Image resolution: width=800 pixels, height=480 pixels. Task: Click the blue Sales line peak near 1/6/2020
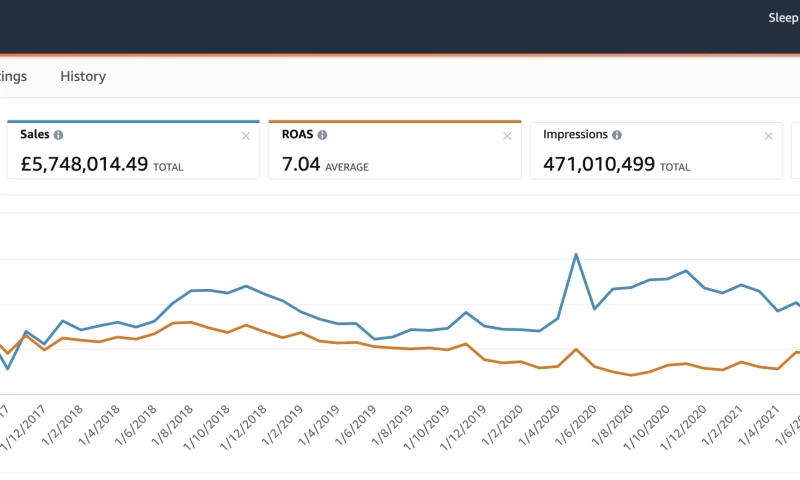pyautogui.click(x=576, y=254)
